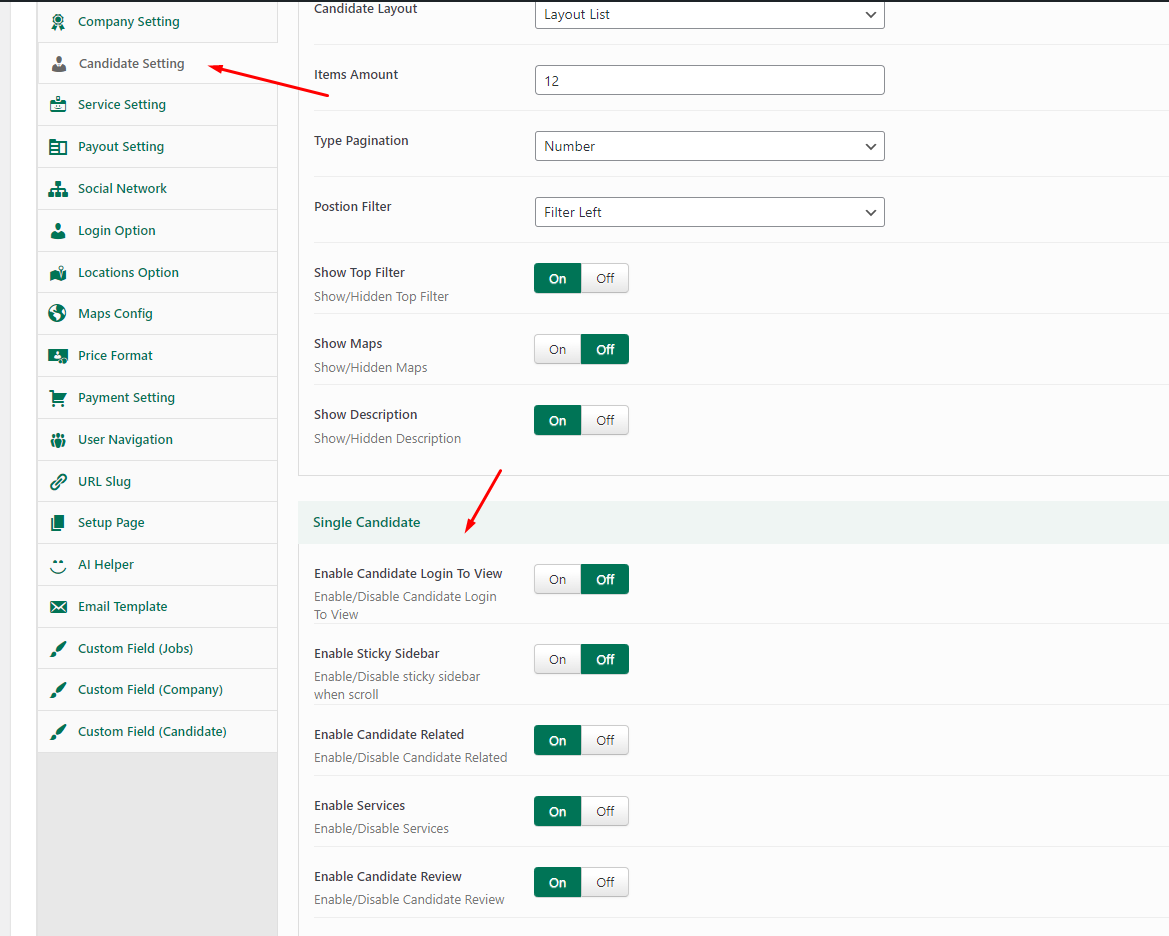The image size is (1169, 936).
Task: Switch to the Payout Setting tab
Action: point(121,147)
